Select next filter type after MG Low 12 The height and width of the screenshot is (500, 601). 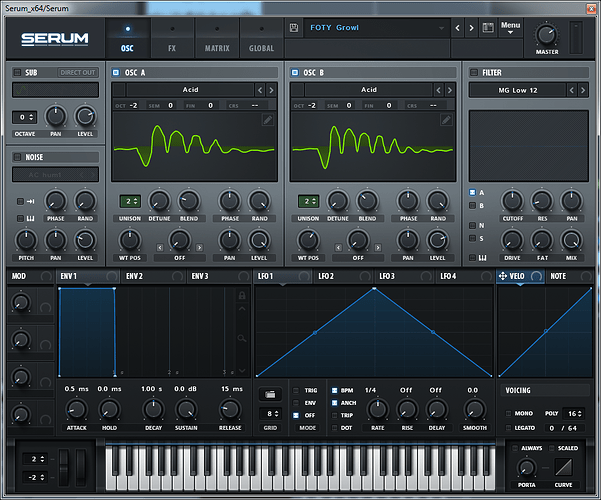583,90
